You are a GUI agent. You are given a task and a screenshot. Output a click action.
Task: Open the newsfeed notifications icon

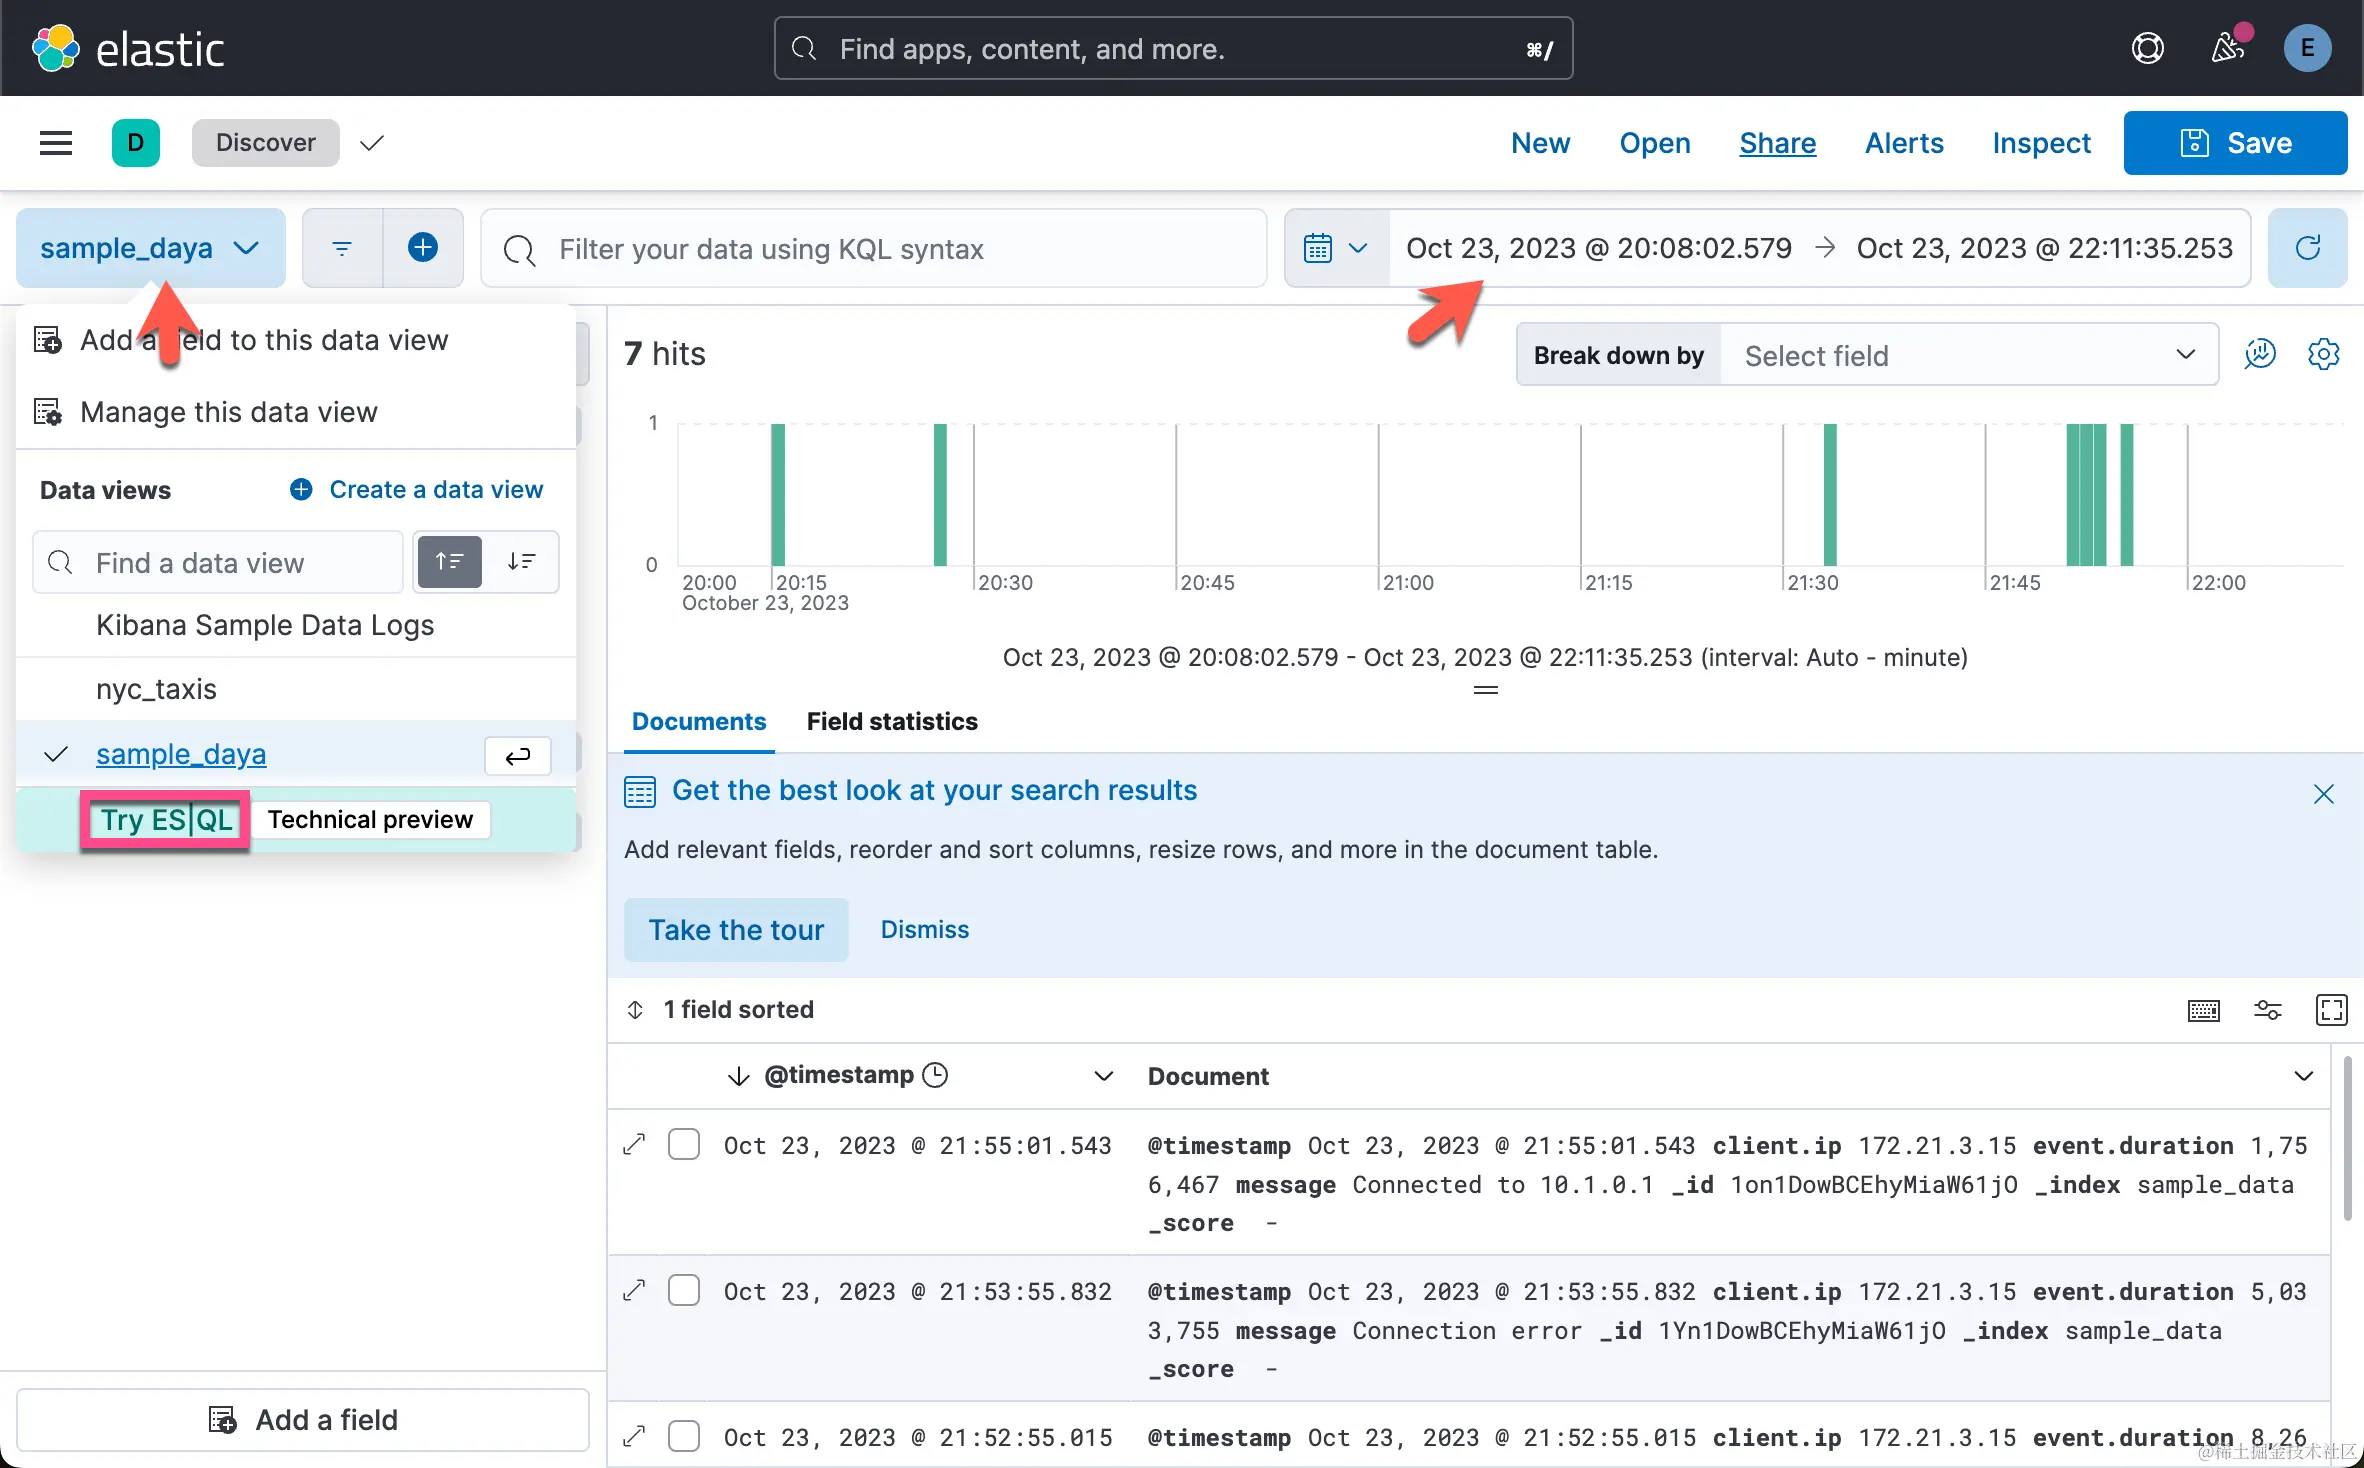pyautogui.click(x=2227, y=48)
